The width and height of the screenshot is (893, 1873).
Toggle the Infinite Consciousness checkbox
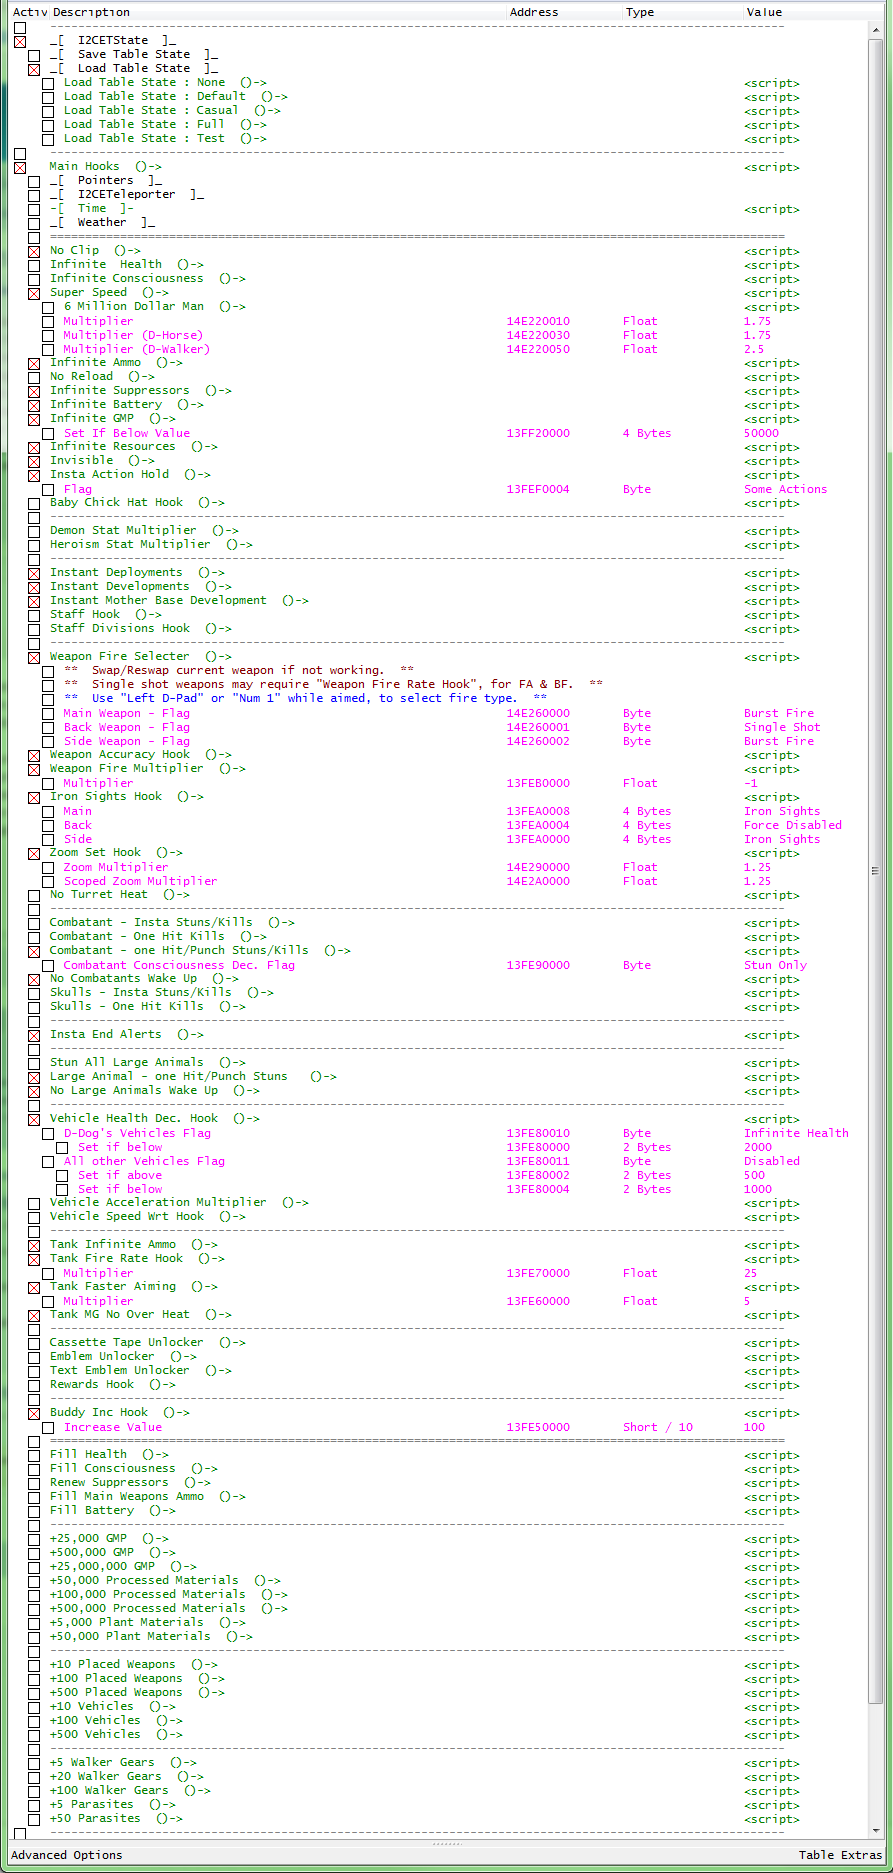(x=34, y=280)
